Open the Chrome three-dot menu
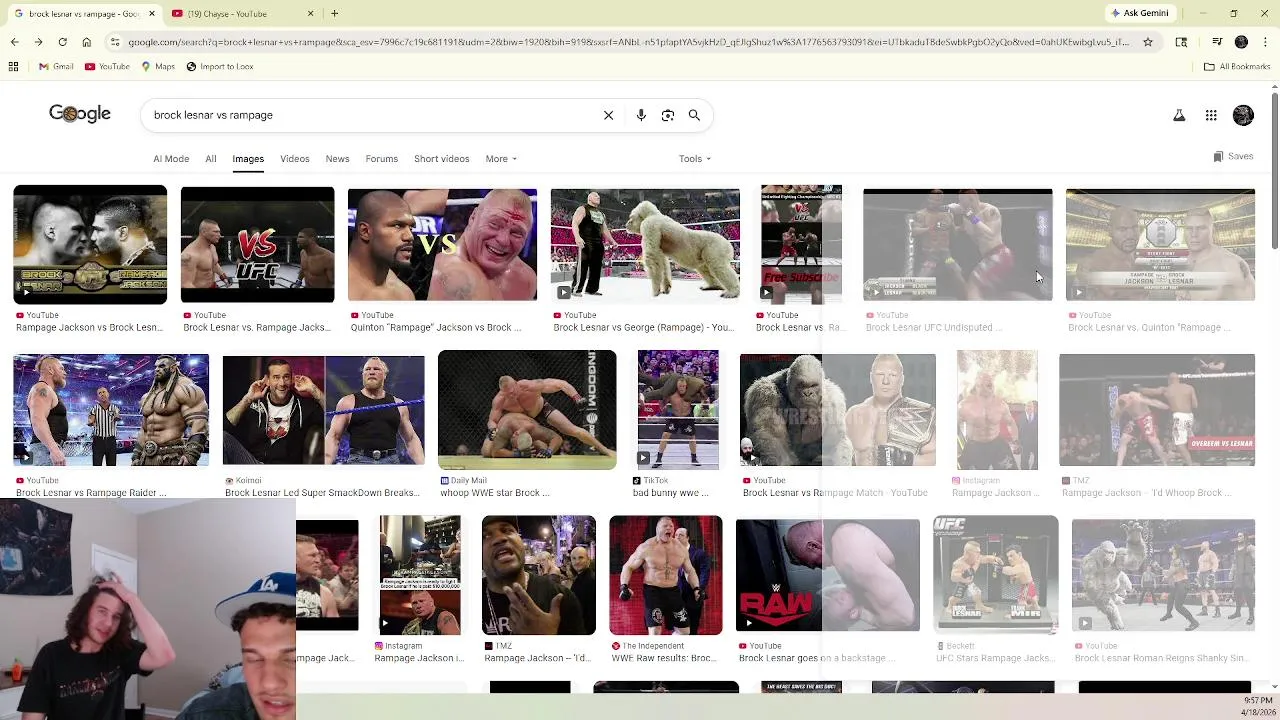The width and height of the screenshot is (1280, 720). [x=1265, y=42]
